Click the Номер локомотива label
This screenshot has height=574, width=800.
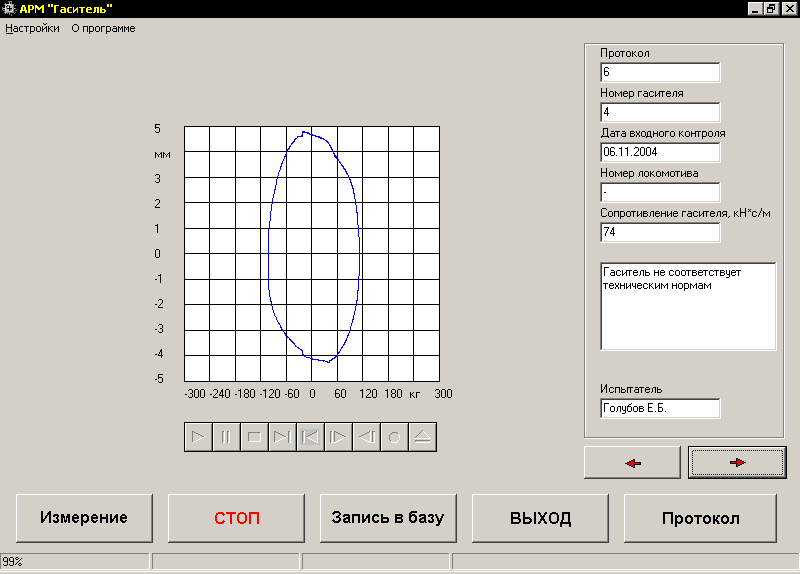[649, 173]
